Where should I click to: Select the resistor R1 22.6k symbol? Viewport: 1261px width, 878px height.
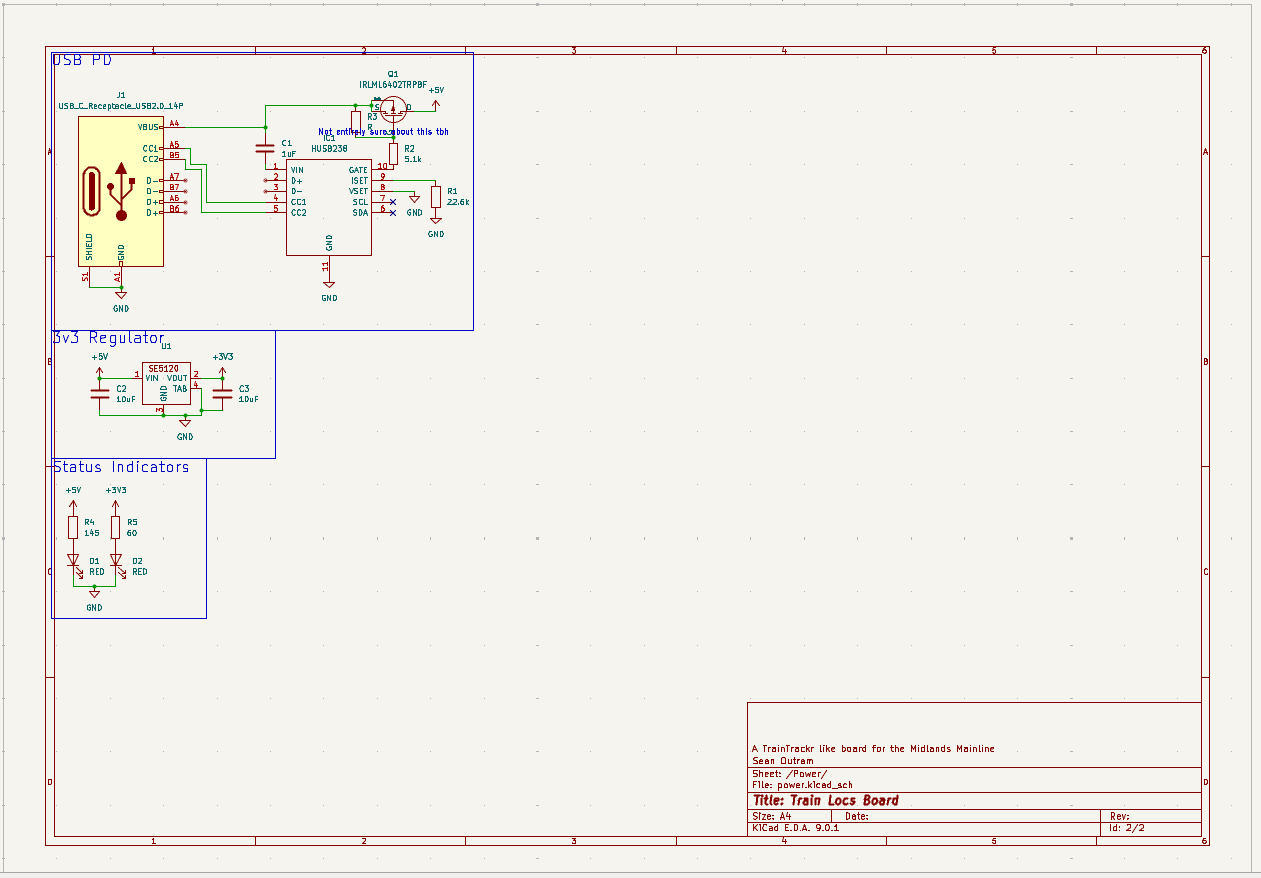pos(435,197)
